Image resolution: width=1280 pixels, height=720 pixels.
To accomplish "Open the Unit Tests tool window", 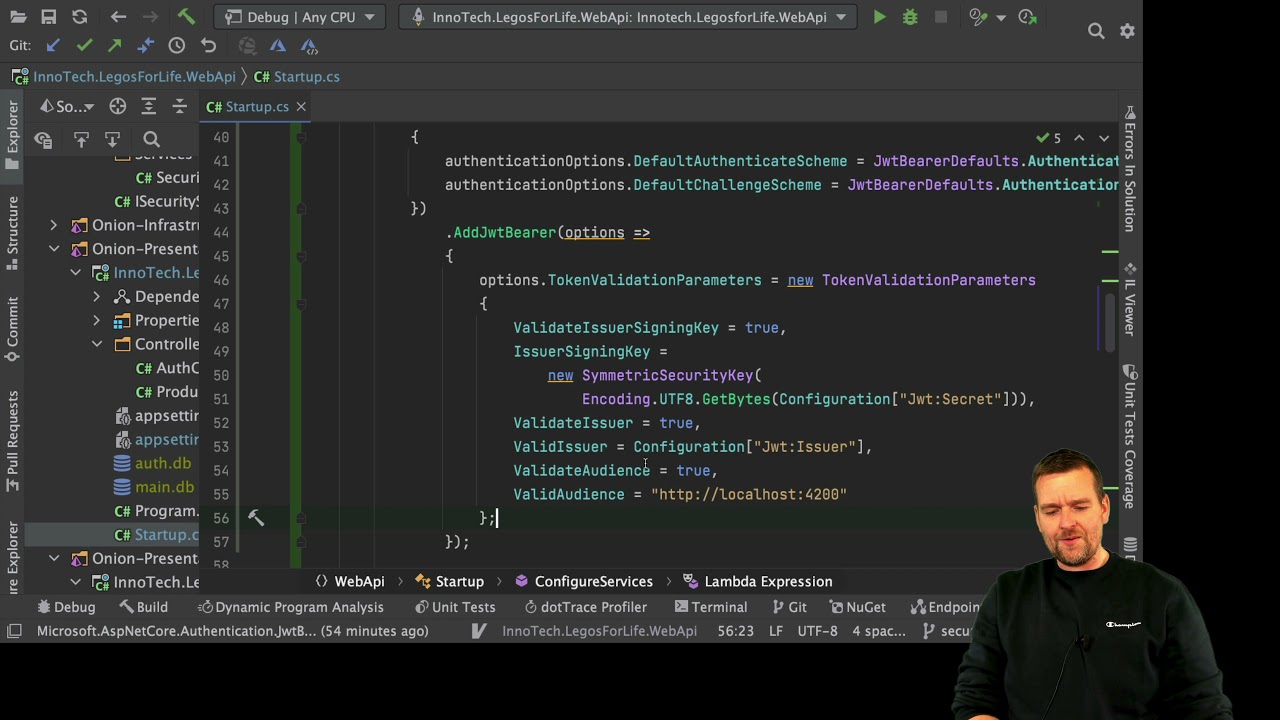I will 455,607.
